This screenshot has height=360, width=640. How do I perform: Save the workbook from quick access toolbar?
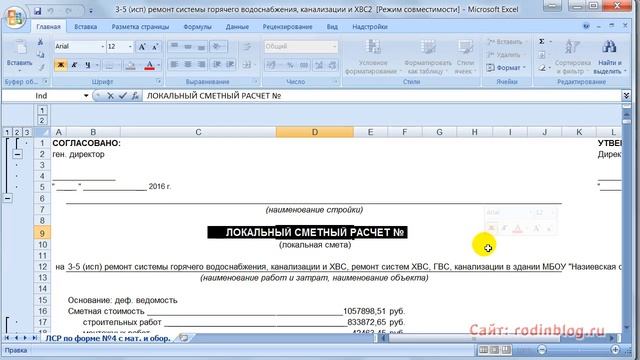coord(38,10)
